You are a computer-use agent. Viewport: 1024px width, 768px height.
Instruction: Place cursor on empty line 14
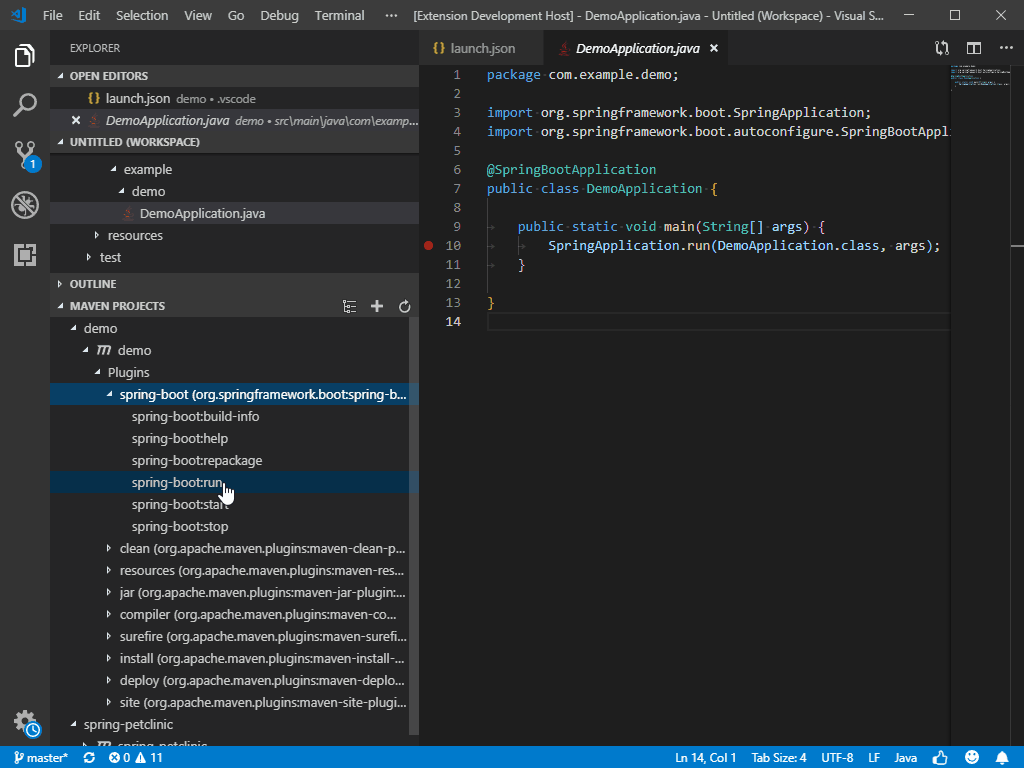[x=718, y=321]
